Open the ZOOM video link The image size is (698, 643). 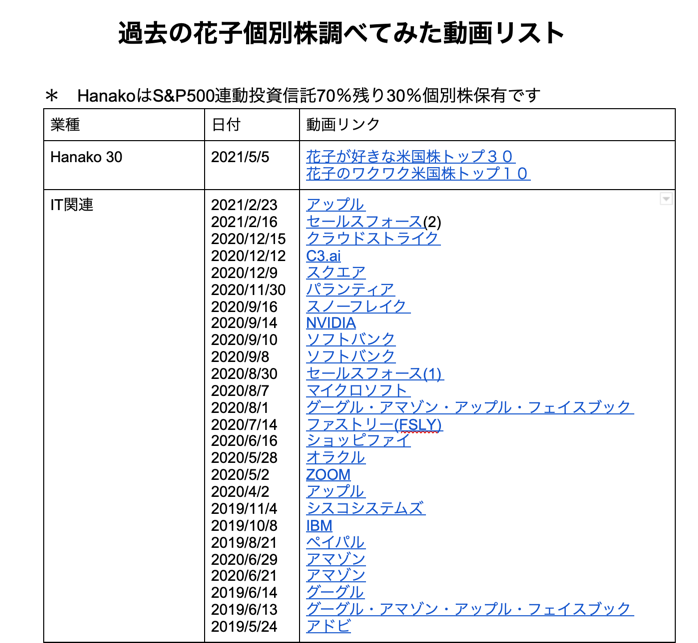328,475
